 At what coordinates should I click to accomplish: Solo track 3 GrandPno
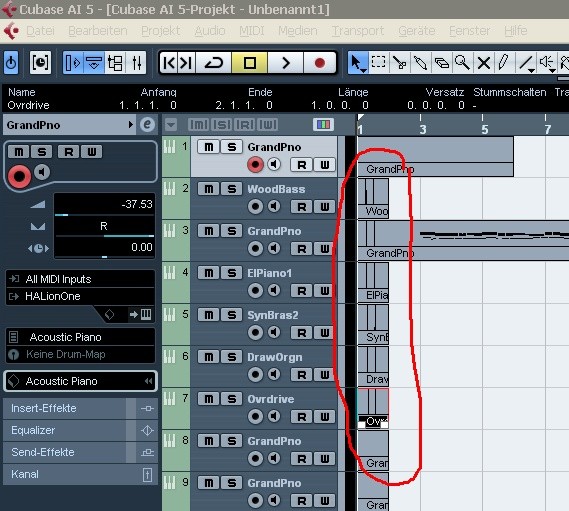tap(232, 231)
